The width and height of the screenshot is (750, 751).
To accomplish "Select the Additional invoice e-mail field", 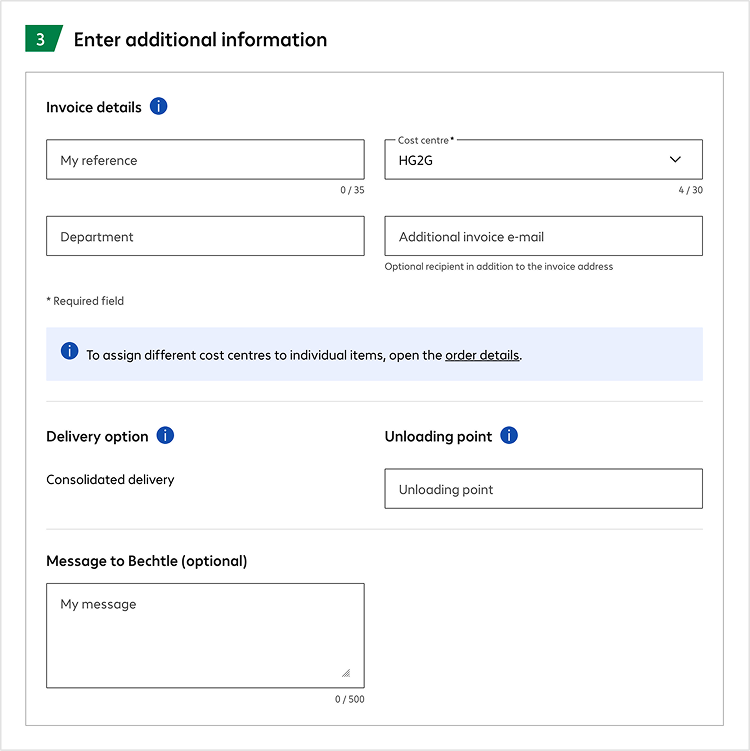I will click(x=543, y=237).
